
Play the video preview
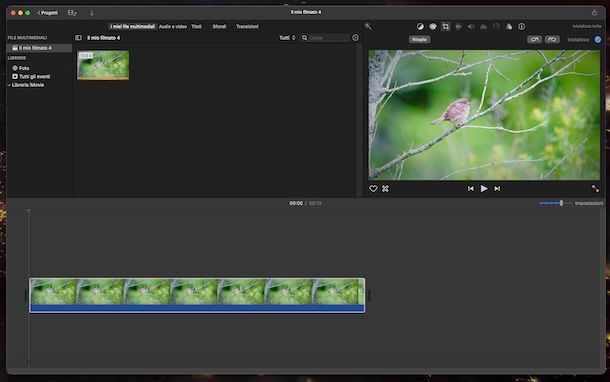[484, 189]
